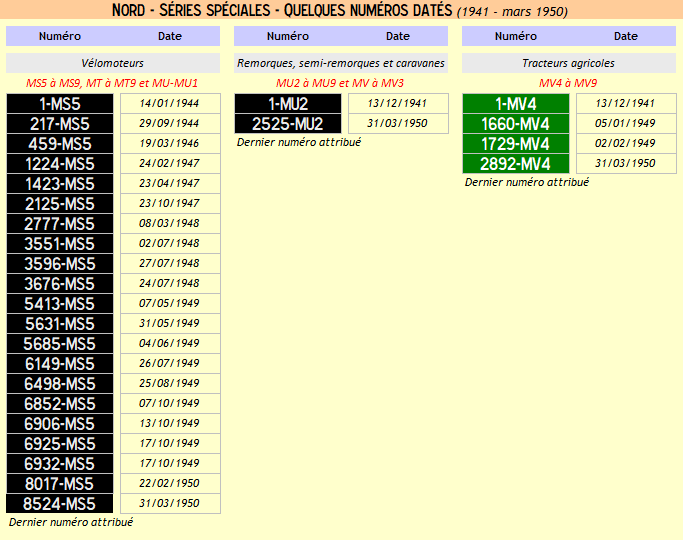The image size is (683, 540).
Task: Select date 26/07/1949
Action: pyautogui.click(x=170, y=364)
